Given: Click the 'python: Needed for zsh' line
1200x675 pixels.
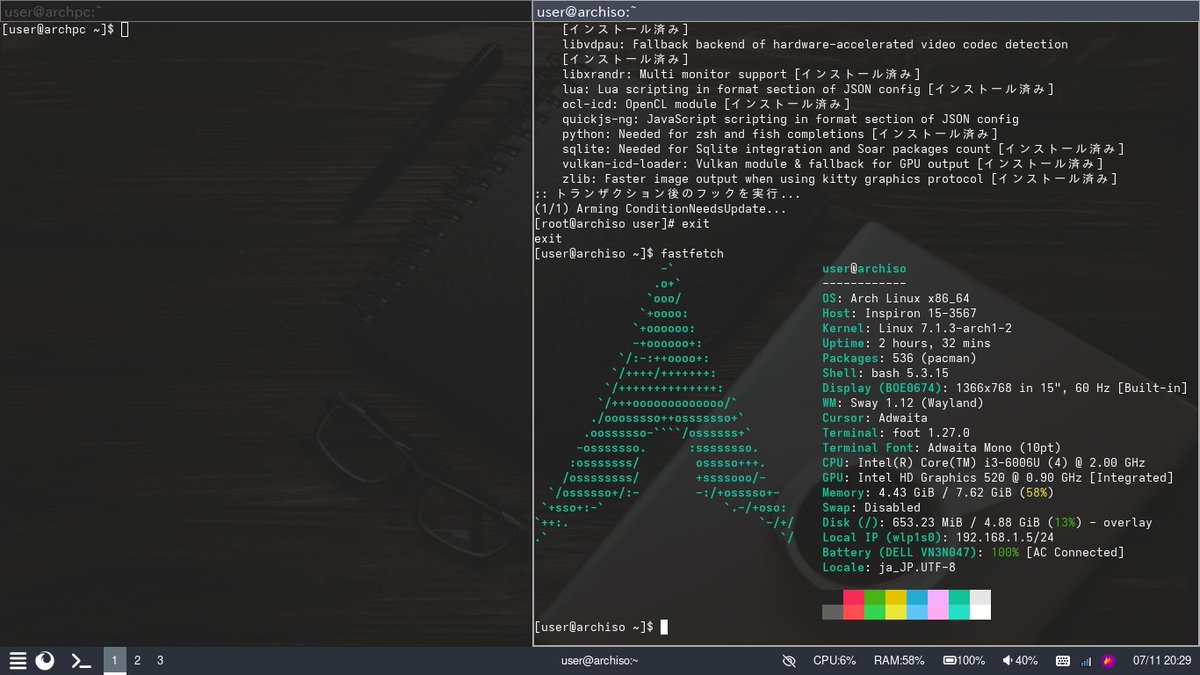Looking at the screenshot, I should coord(780,134).
